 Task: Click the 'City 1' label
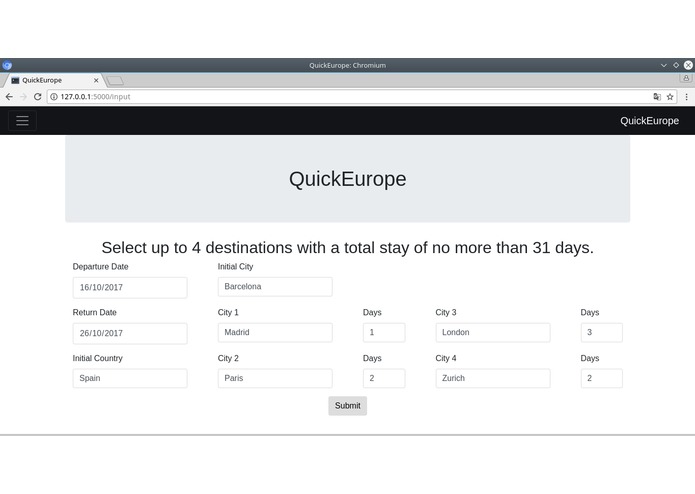[x=228, y=312]
